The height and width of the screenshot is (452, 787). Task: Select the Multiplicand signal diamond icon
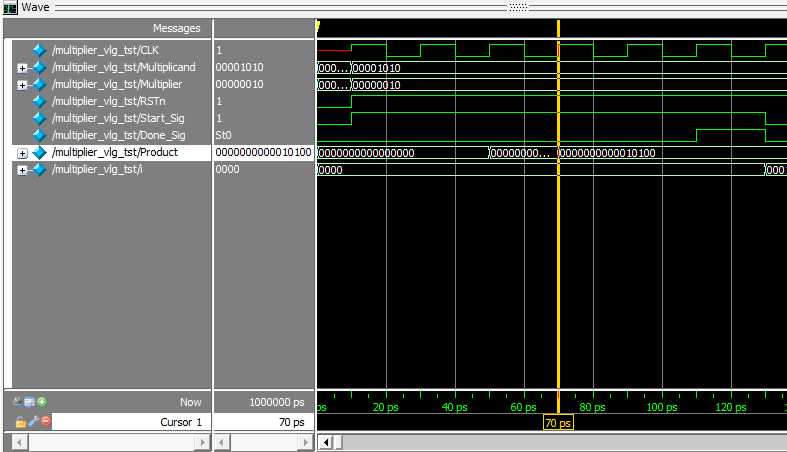pyautogui.click(x=39, y=67)
